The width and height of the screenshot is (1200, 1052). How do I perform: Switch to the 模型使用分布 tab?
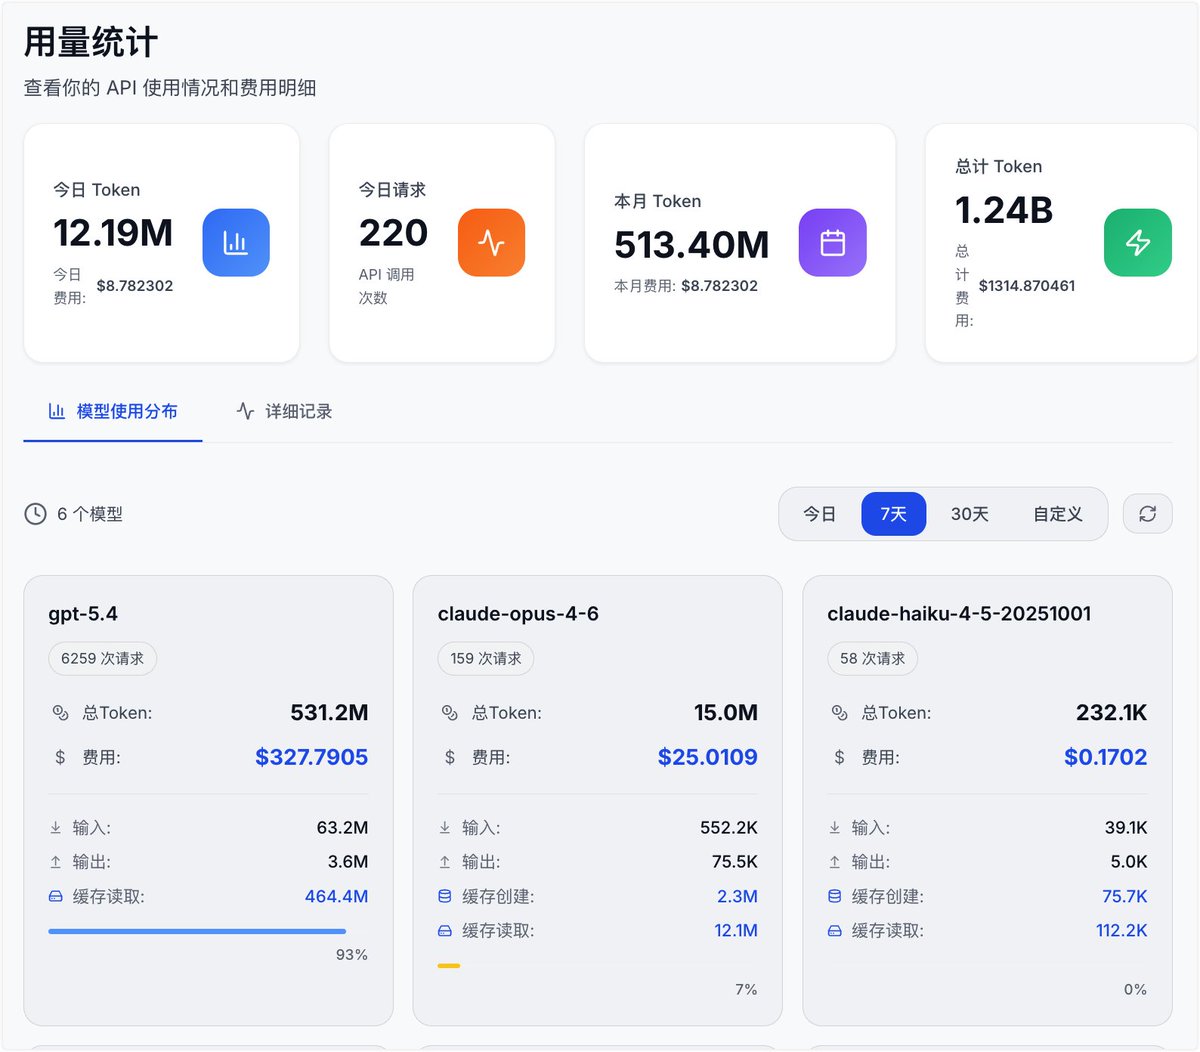pos(113,411)
